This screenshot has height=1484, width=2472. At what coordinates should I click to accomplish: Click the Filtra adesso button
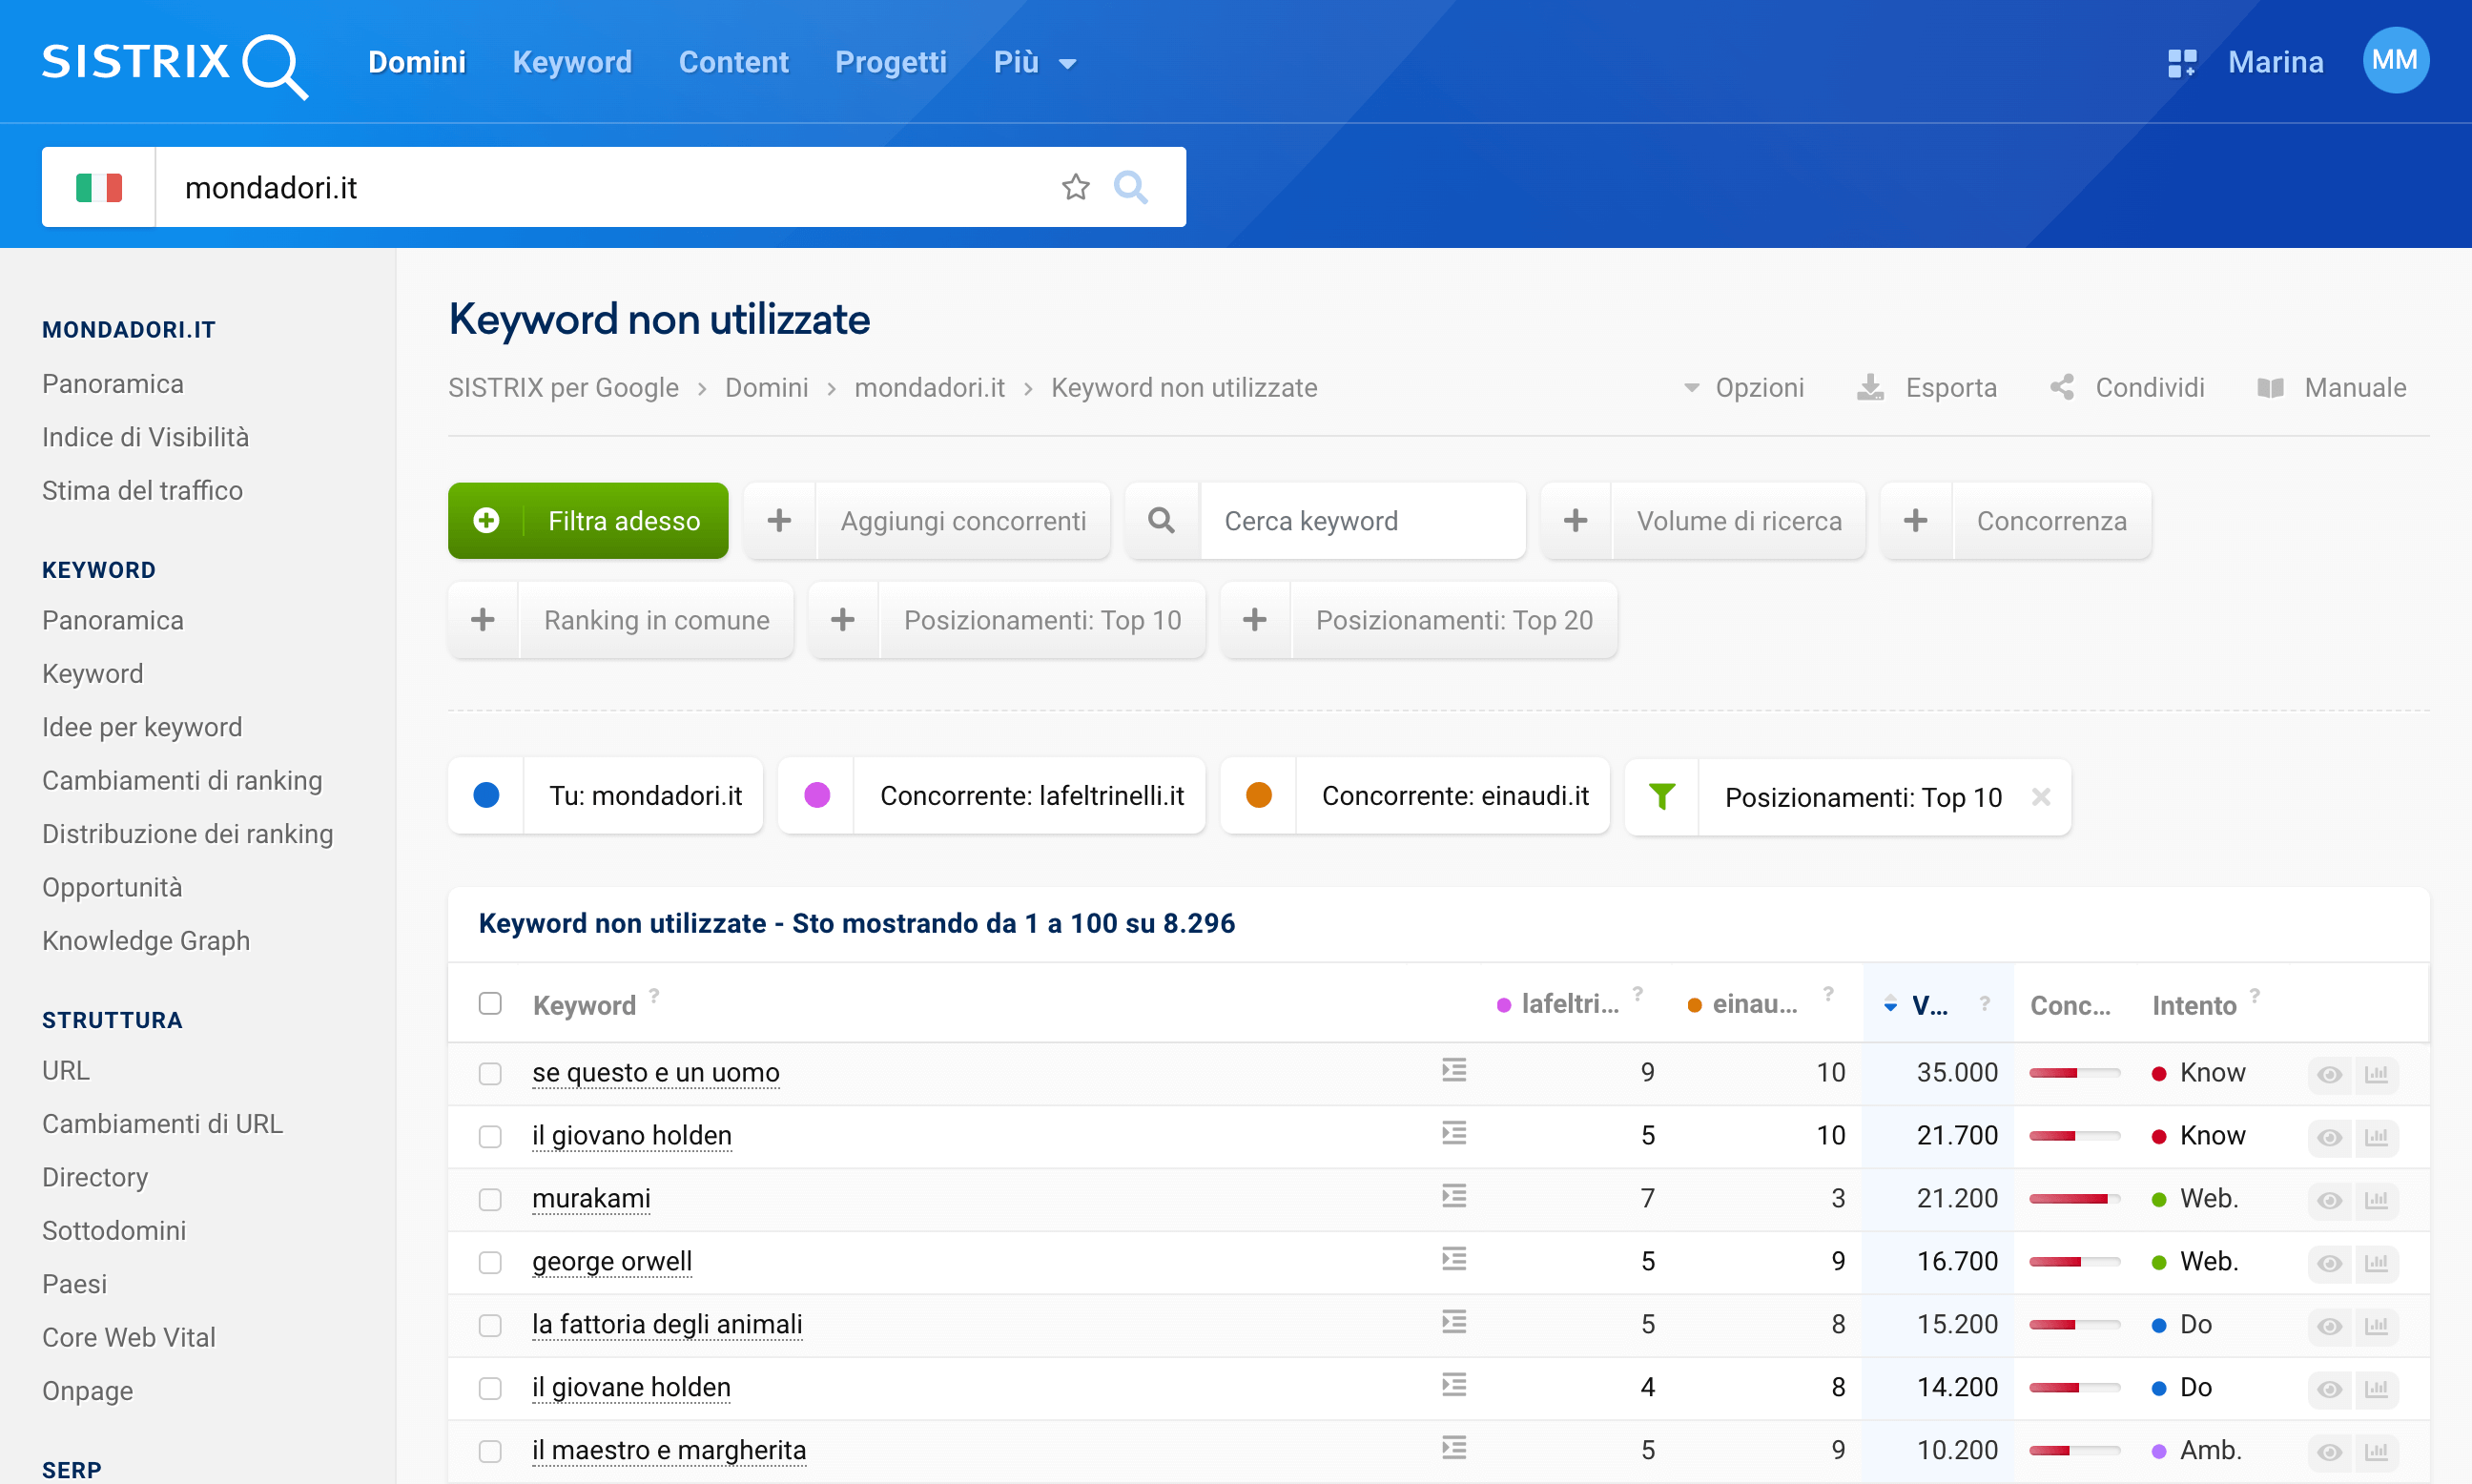pos(588,521)
